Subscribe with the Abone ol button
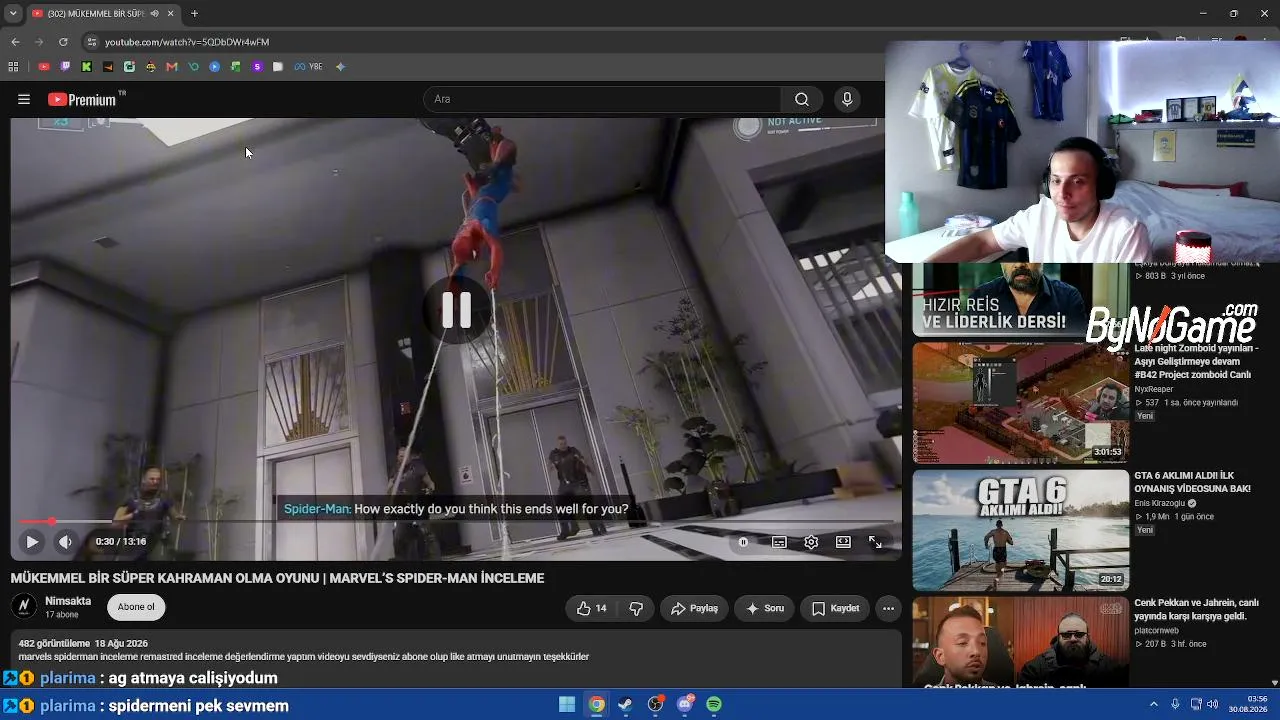This screenshot has width=1280, height=720. (x=136, y=607)
